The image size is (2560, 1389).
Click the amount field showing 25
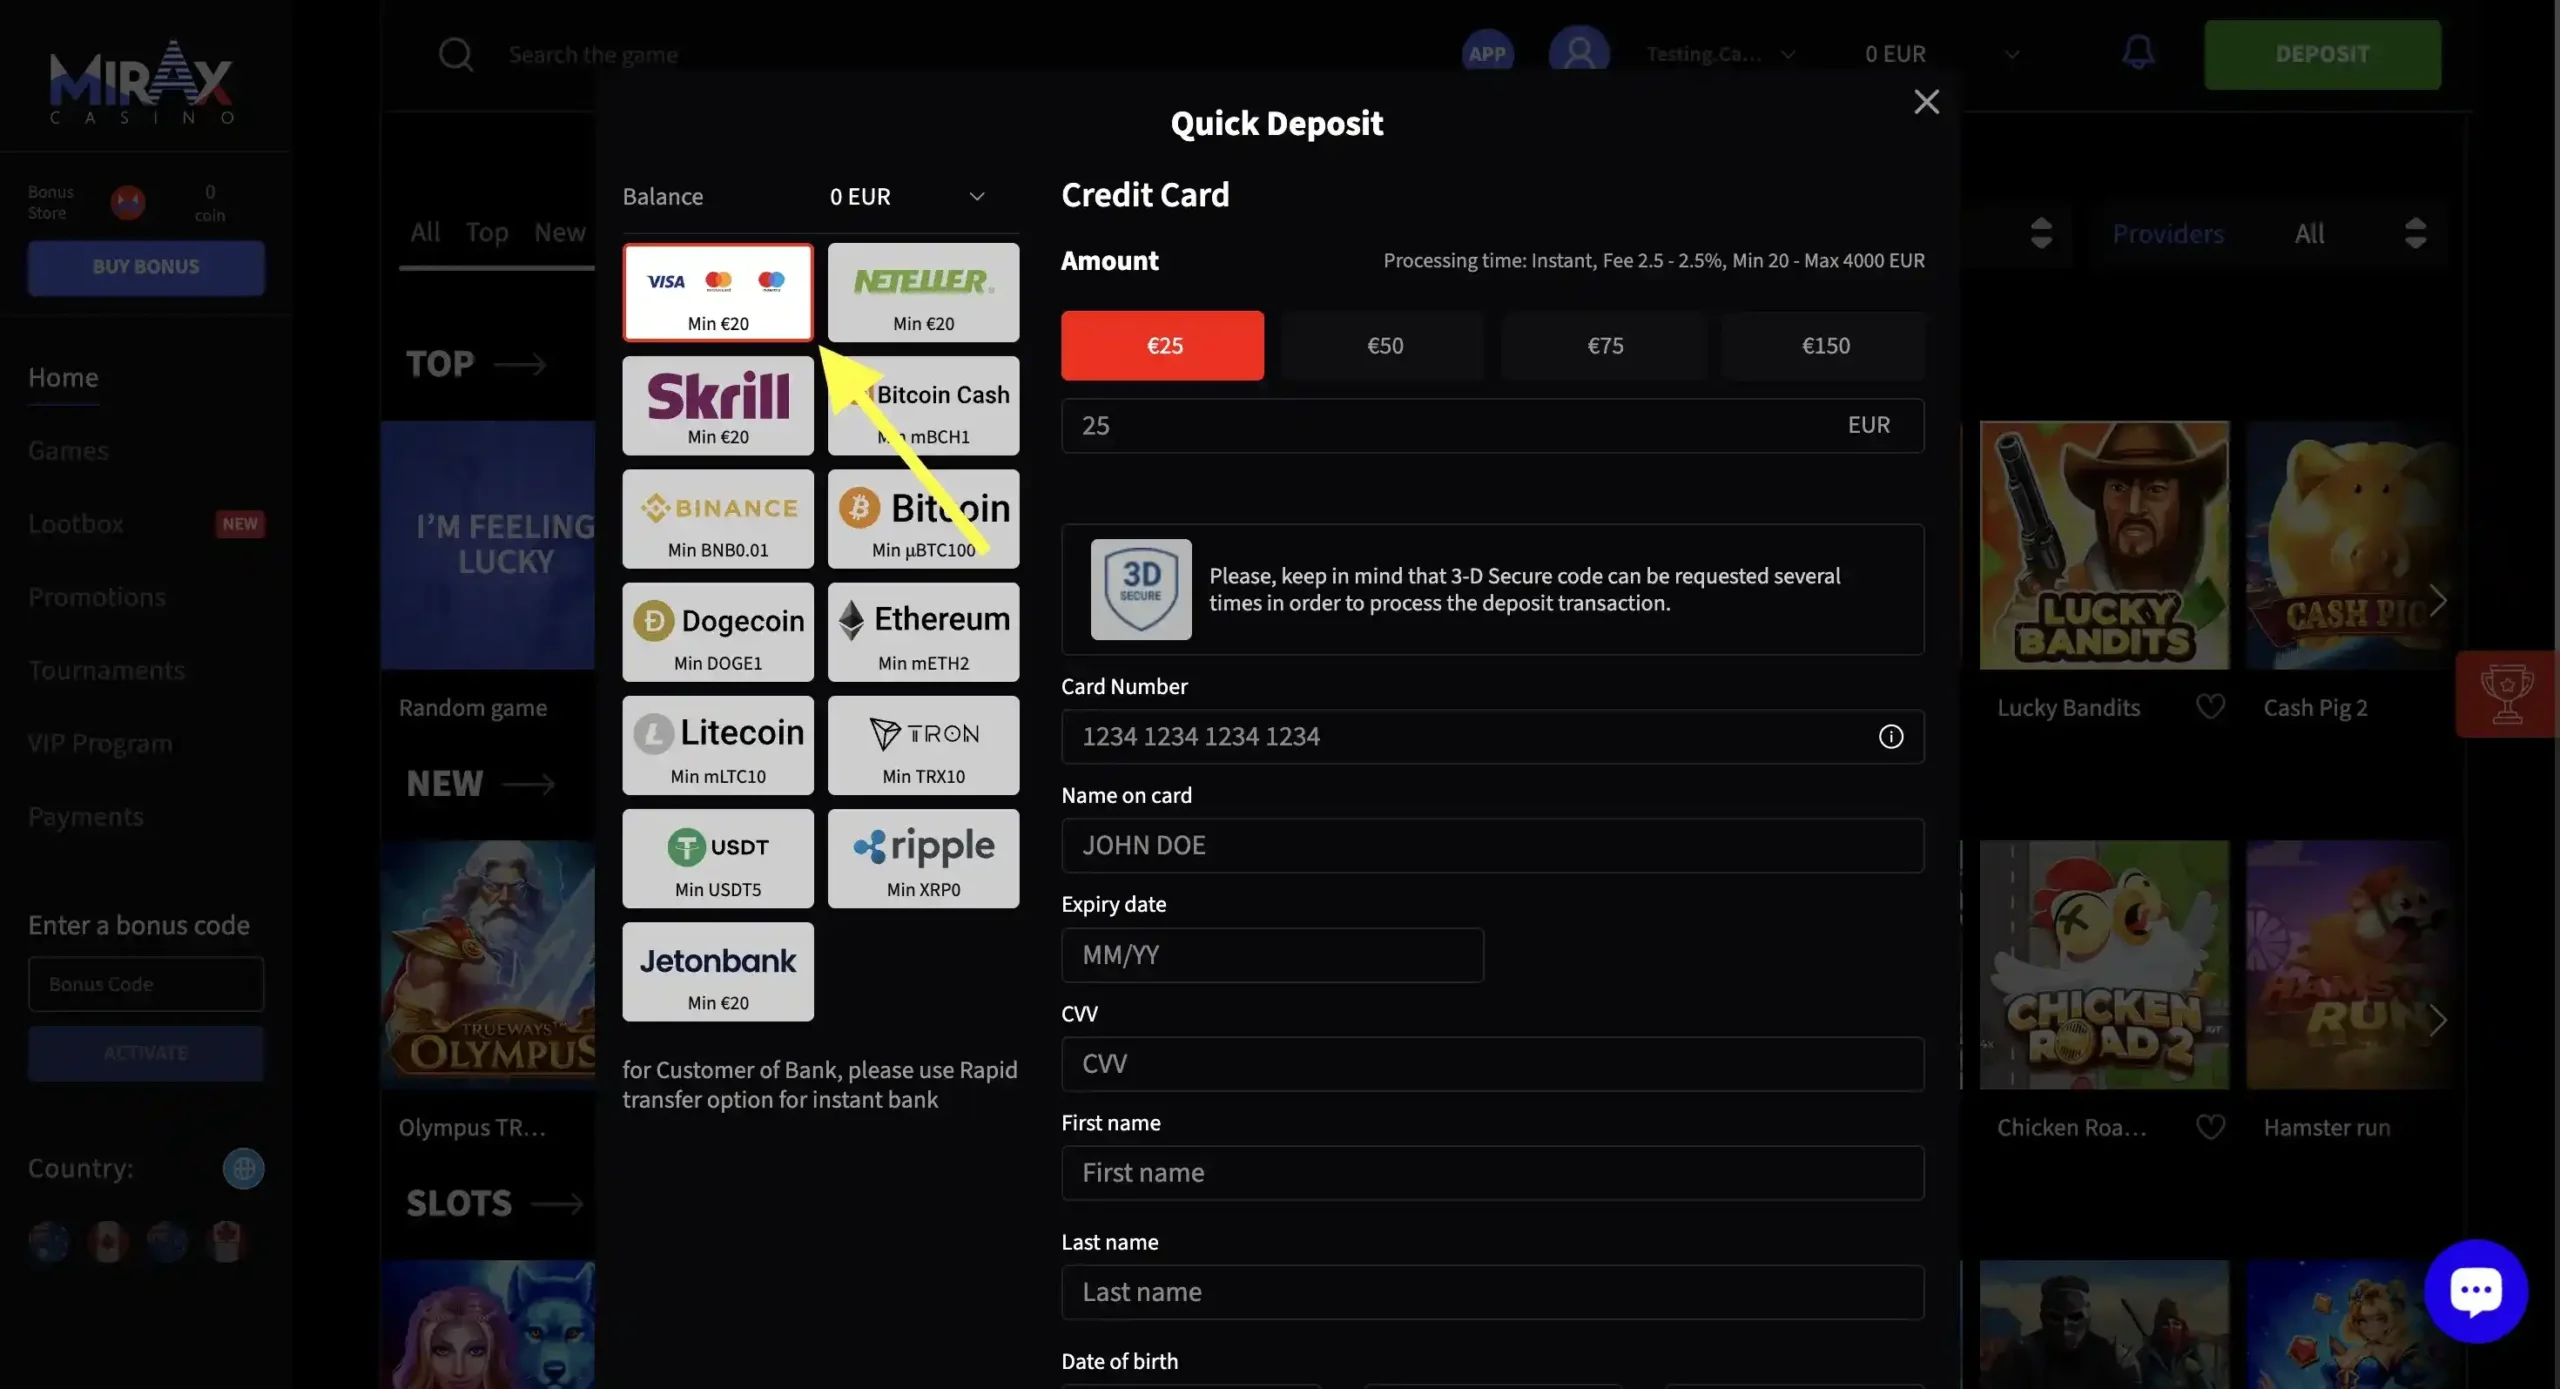tap(1492, 426)
